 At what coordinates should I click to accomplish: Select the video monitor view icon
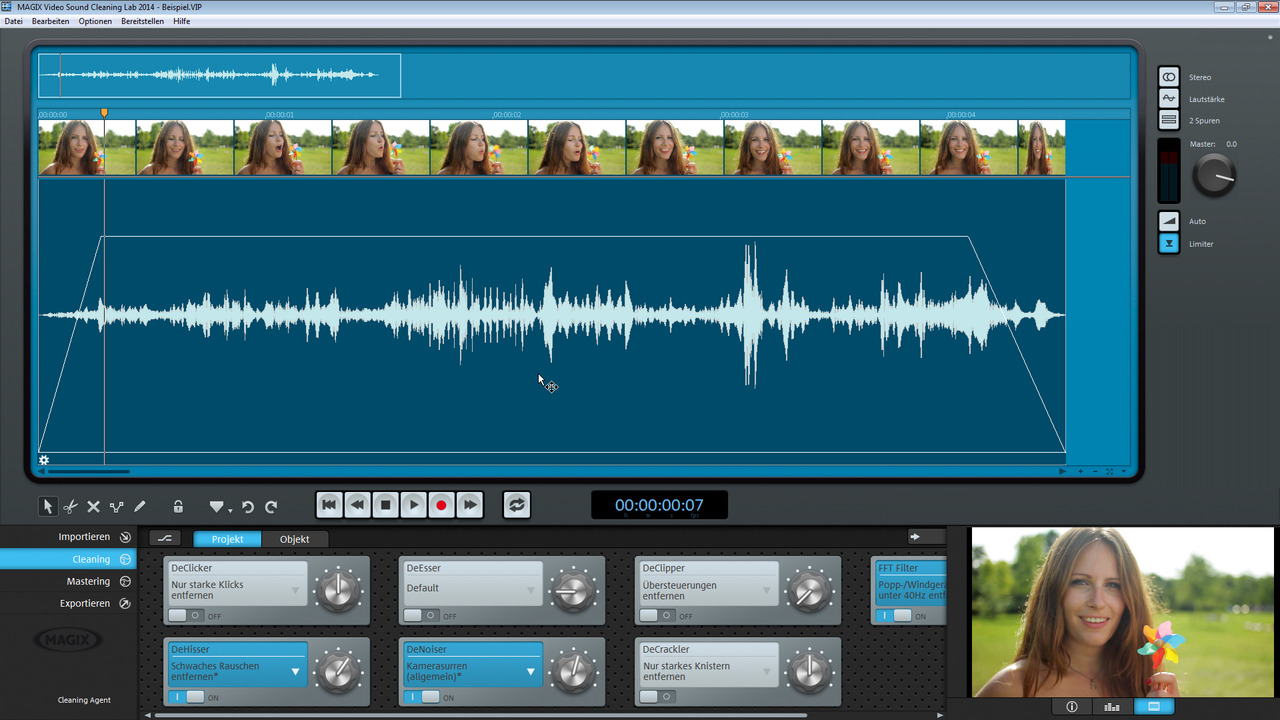(x=1153, y=707)
